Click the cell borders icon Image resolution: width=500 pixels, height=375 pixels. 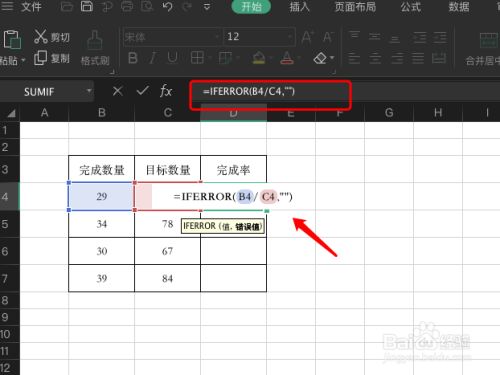coord(197,58)
